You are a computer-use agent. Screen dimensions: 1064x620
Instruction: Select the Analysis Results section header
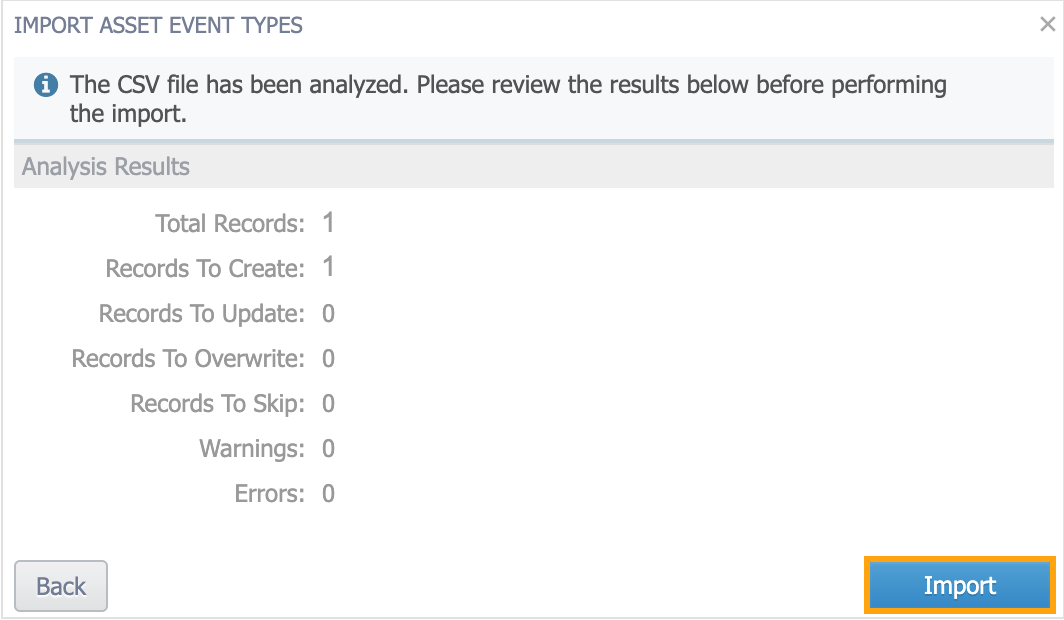(x=104, y=166)
